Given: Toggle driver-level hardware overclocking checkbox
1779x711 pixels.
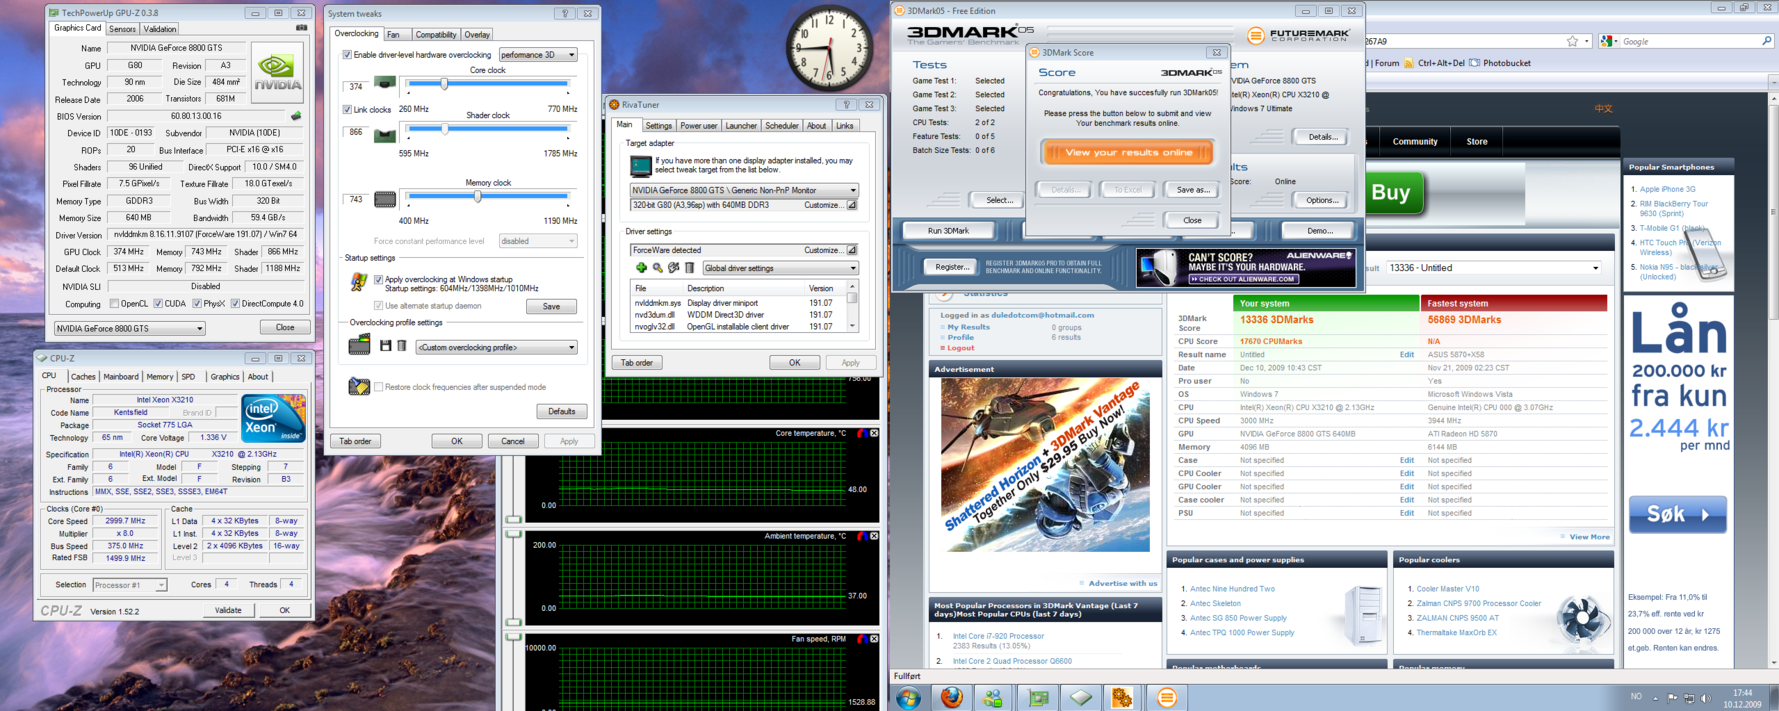Looking at the screenshot, I should [347, 55].
